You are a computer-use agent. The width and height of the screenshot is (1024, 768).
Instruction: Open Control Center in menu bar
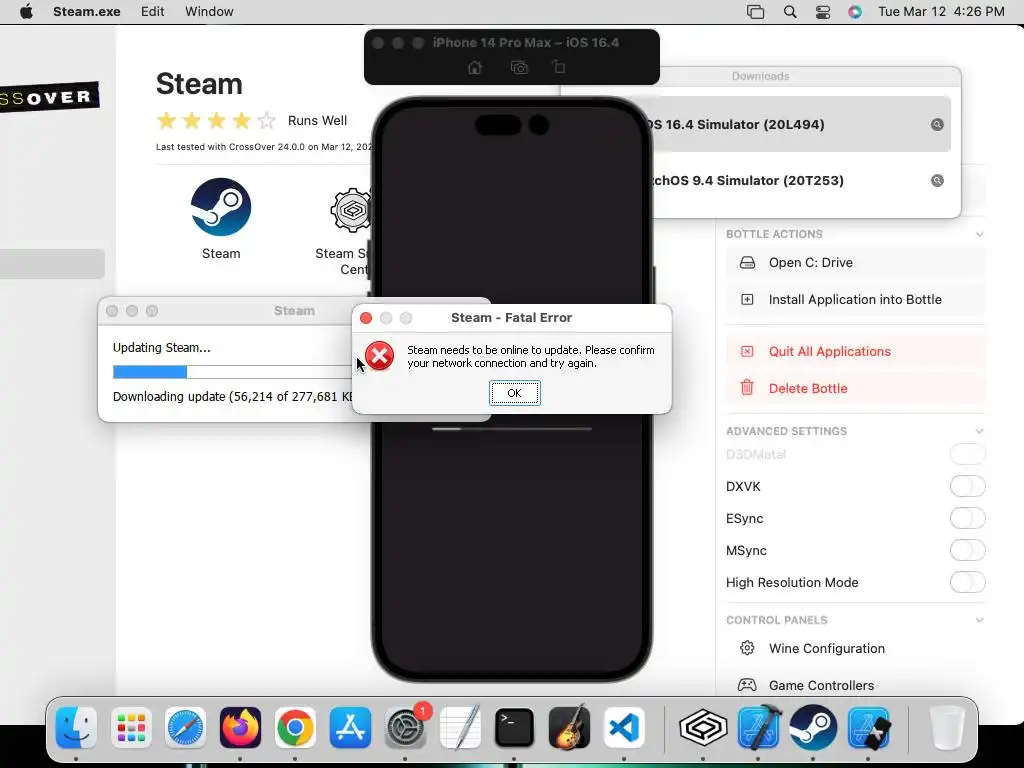pos(823,12)
